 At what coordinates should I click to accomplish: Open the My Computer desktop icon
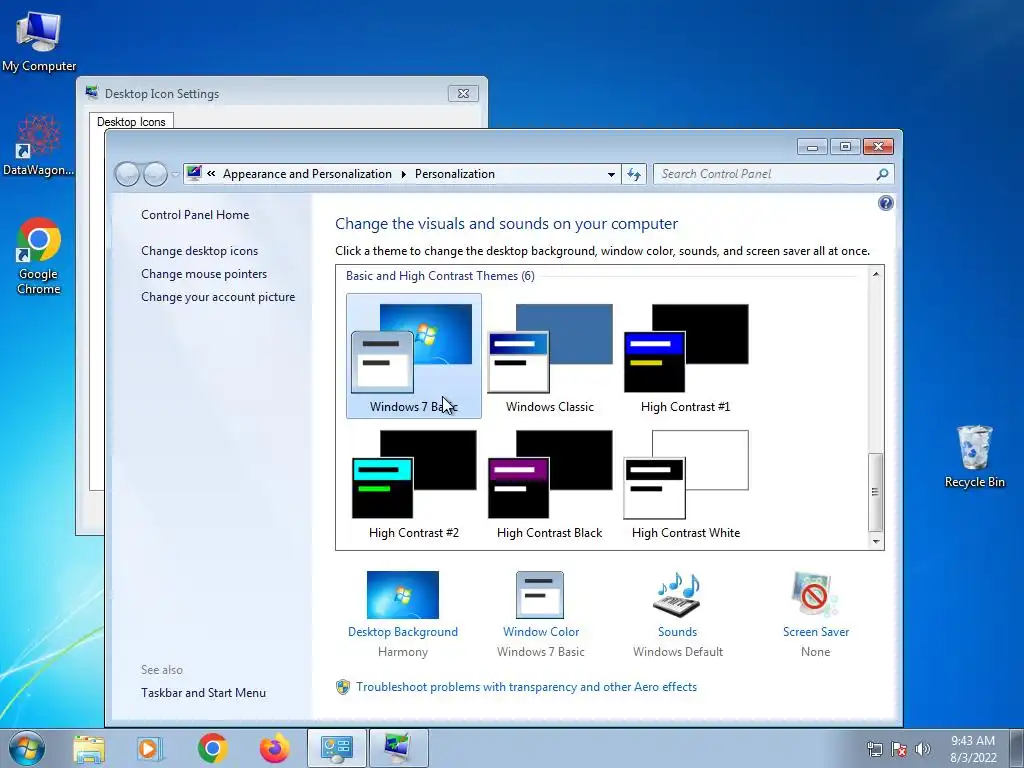pos(39,41)
